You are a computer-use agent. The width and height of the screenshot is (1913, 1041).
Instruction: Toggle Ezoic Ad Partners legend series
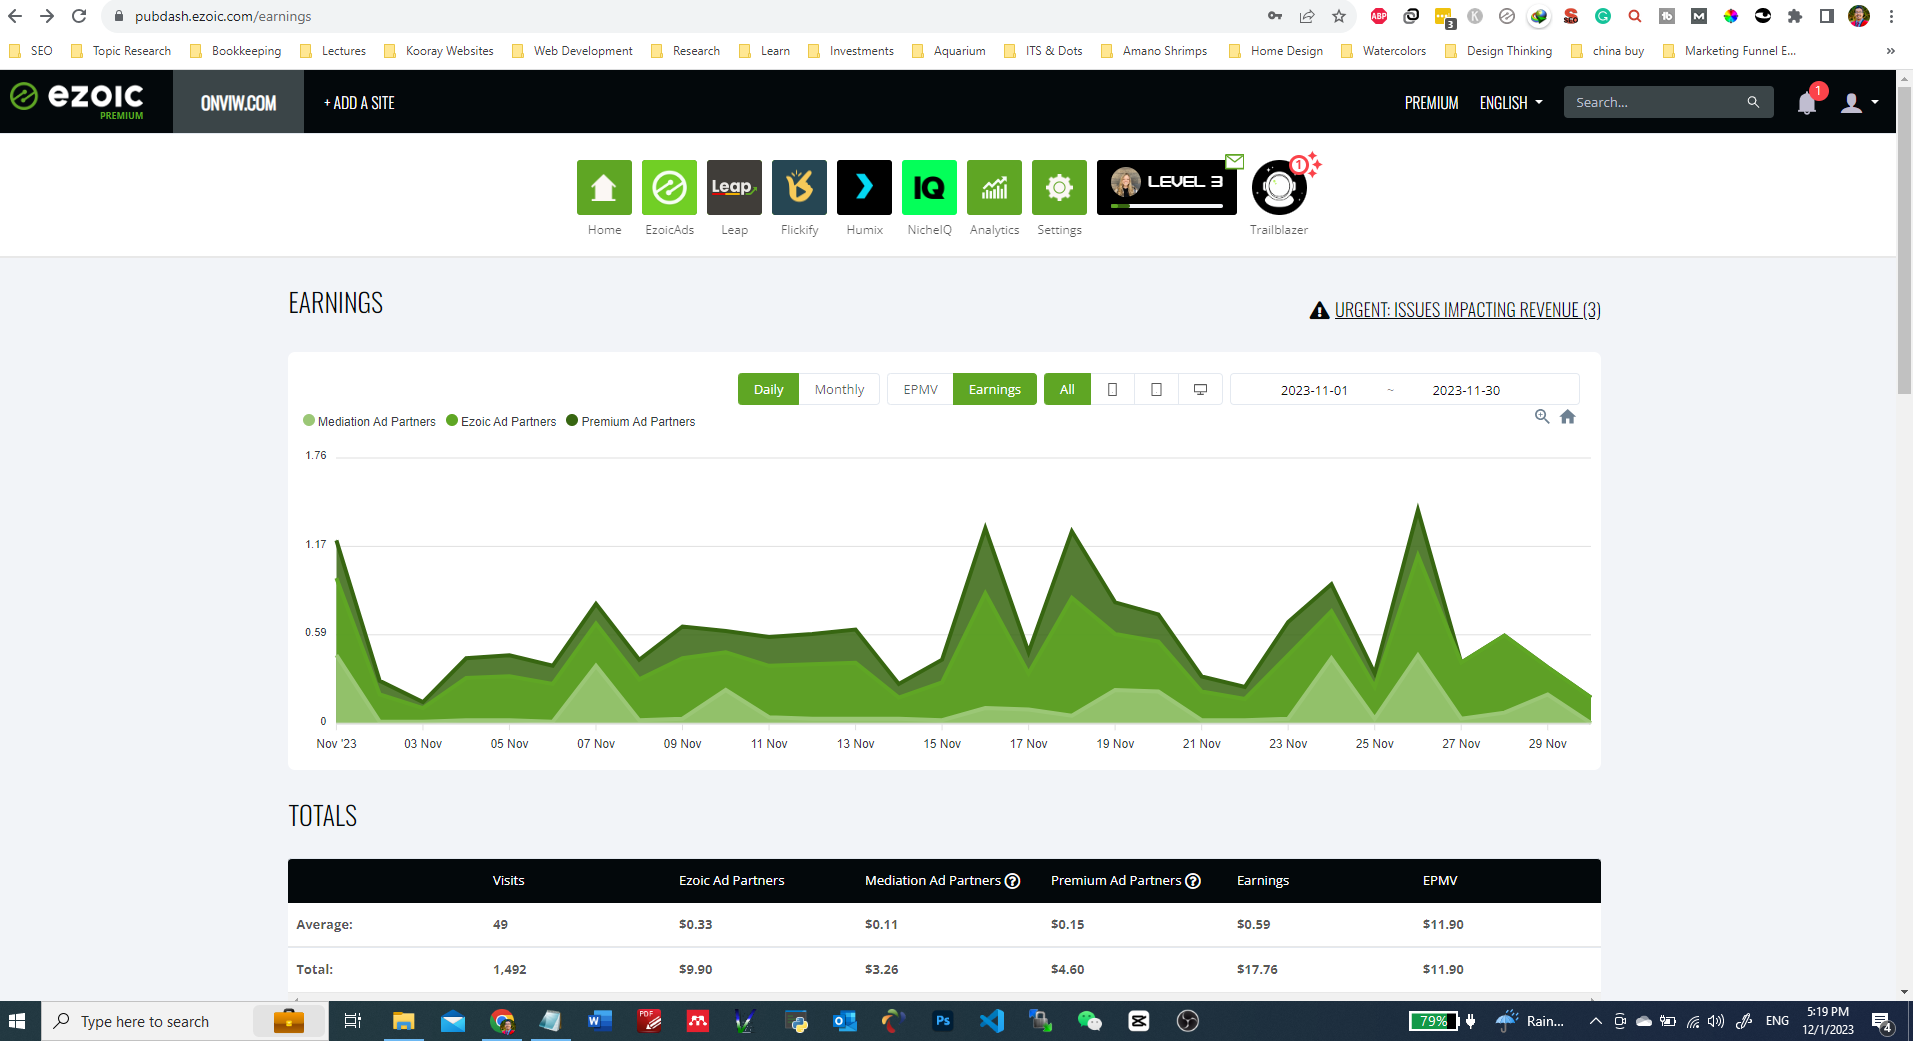click(x=501, y=421)
